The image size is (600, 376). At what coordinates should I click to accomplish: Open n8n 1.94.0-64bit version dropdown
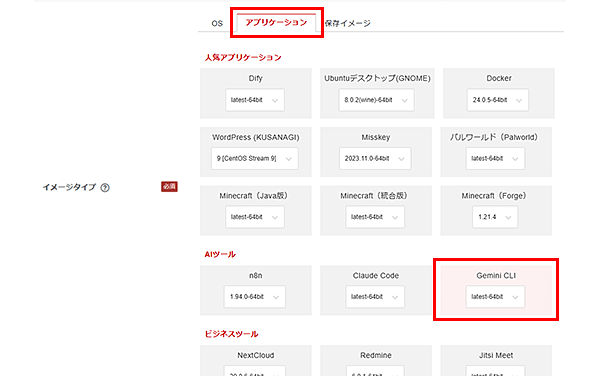click(255, 296)
